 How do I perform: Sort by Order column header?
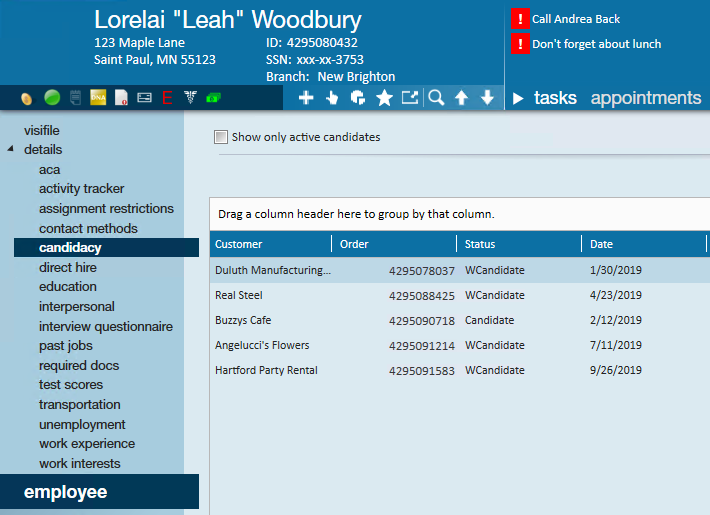click(394, 244)
